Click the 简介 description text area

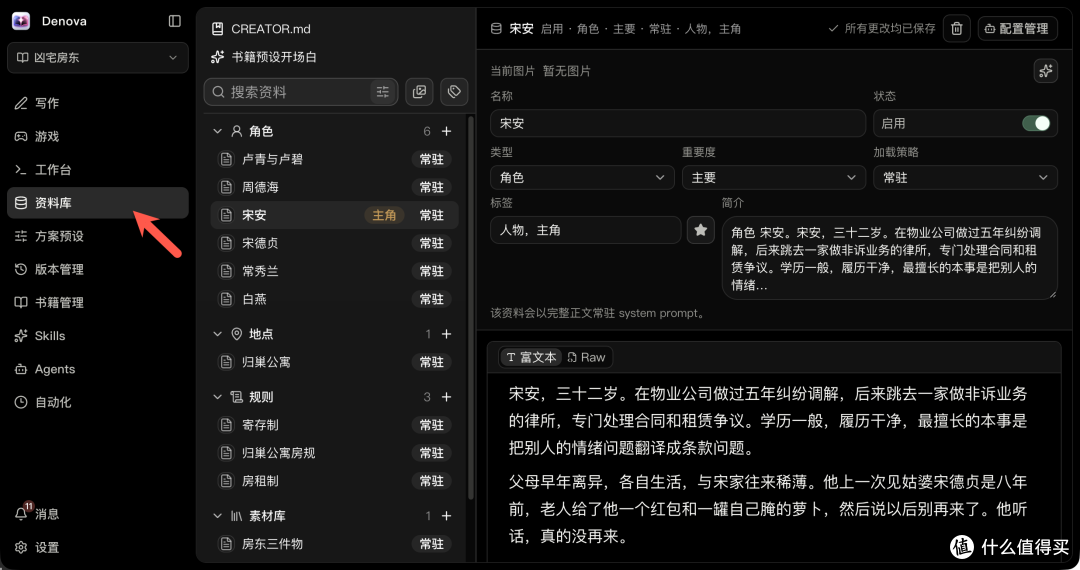coord(889,258)
